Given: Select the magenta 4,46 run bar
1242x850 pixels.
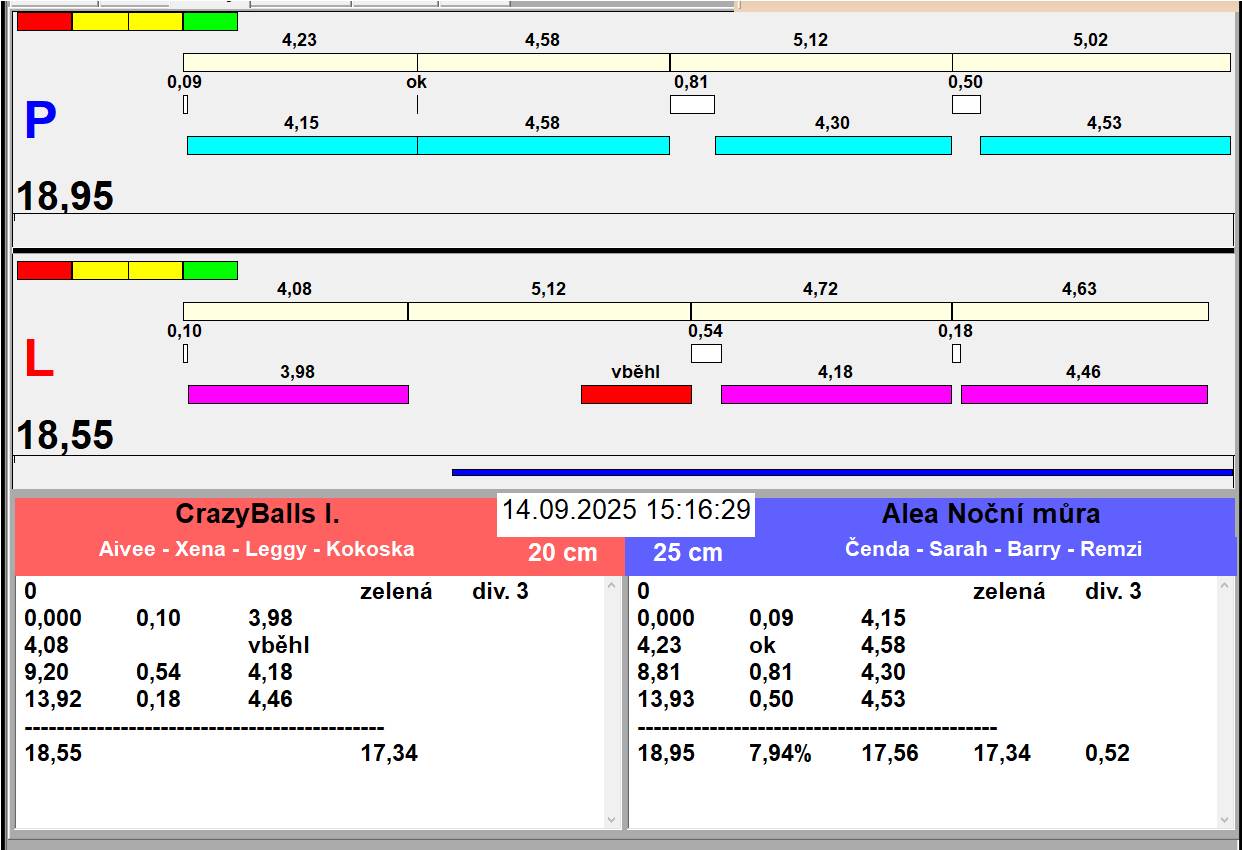Looking at the screenshot, I should pos(1084,394).
